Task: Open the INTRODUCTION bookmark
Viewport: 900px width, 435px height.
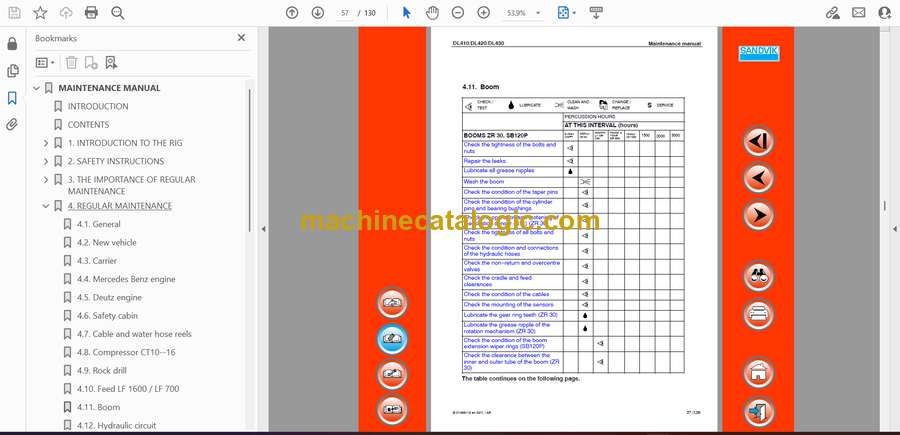Action: pyautogui.click(x=98, y=106)
